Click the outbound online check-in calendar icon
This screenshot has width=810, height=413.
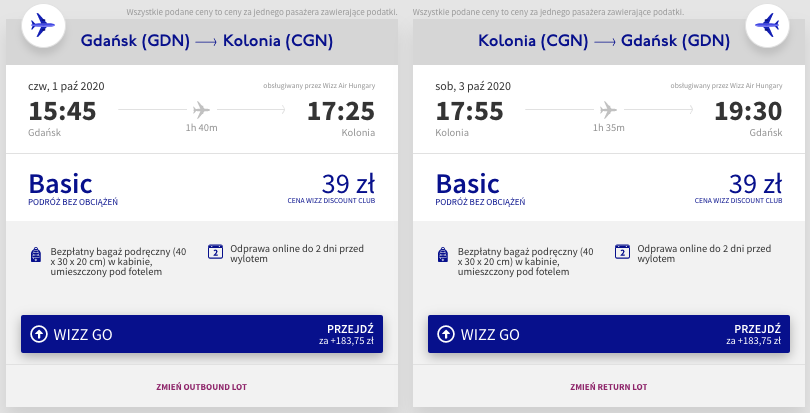215,251
